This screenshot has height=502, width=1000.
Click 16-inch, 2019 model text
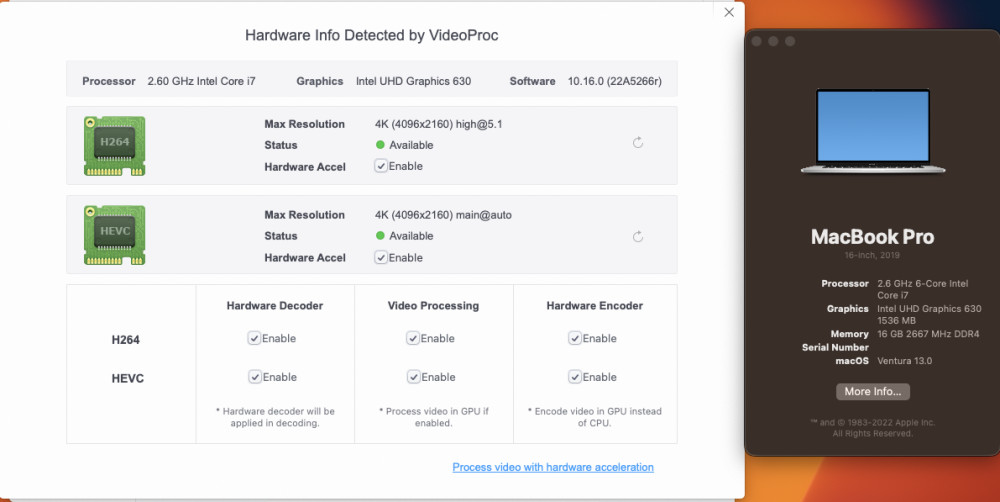click(872, 255)
